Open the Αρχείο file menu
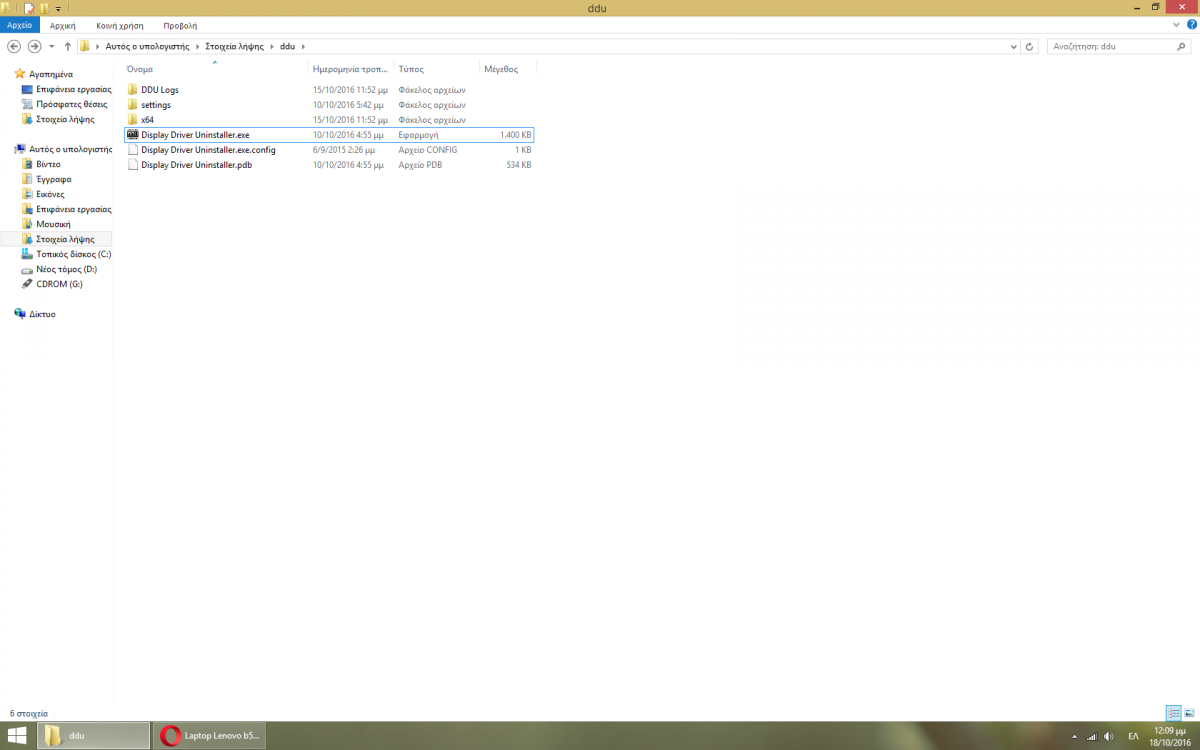This screenshot has width=1200, height=750. coord(20,25)
